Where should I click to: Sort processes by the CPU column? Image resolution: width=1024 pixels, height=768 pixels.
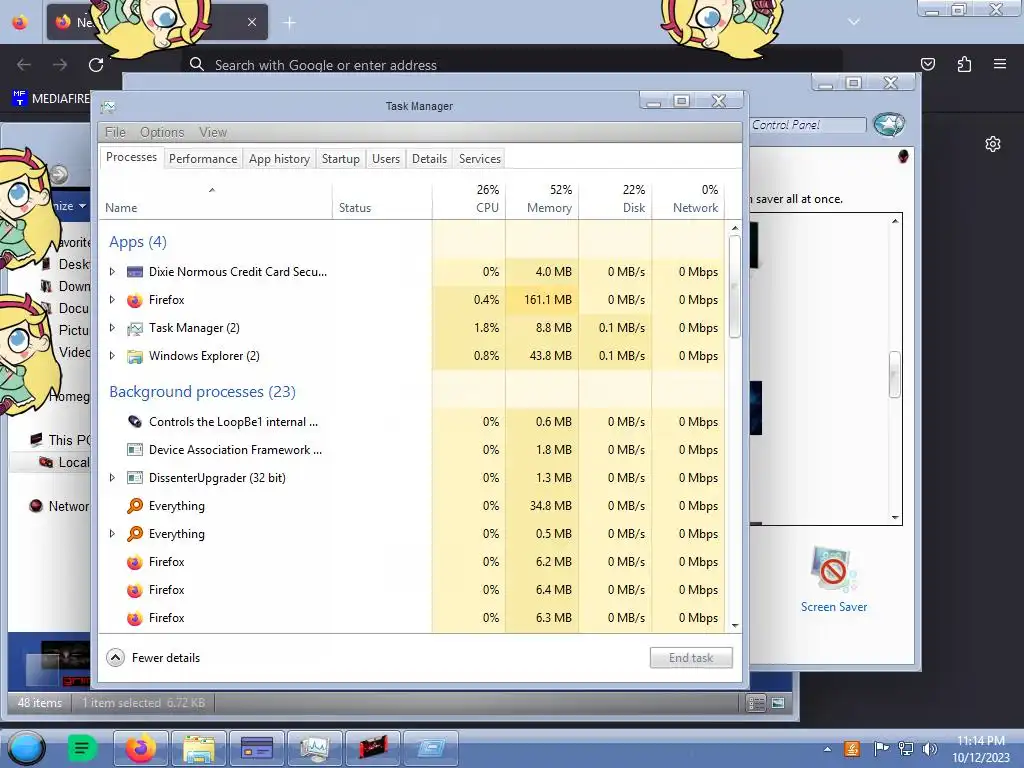point(469,199)
